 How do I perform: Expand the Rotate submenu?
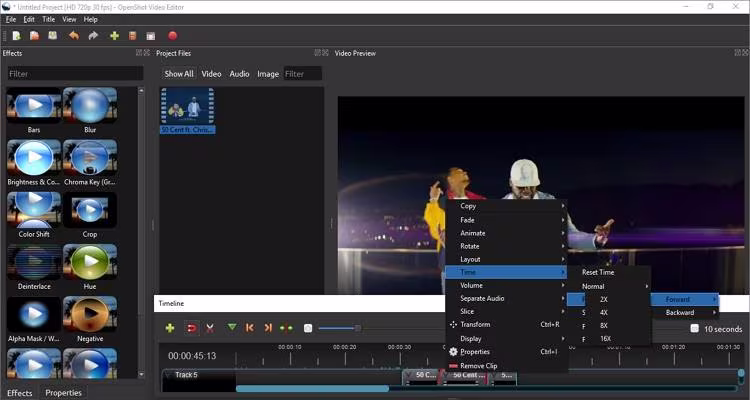506,246
